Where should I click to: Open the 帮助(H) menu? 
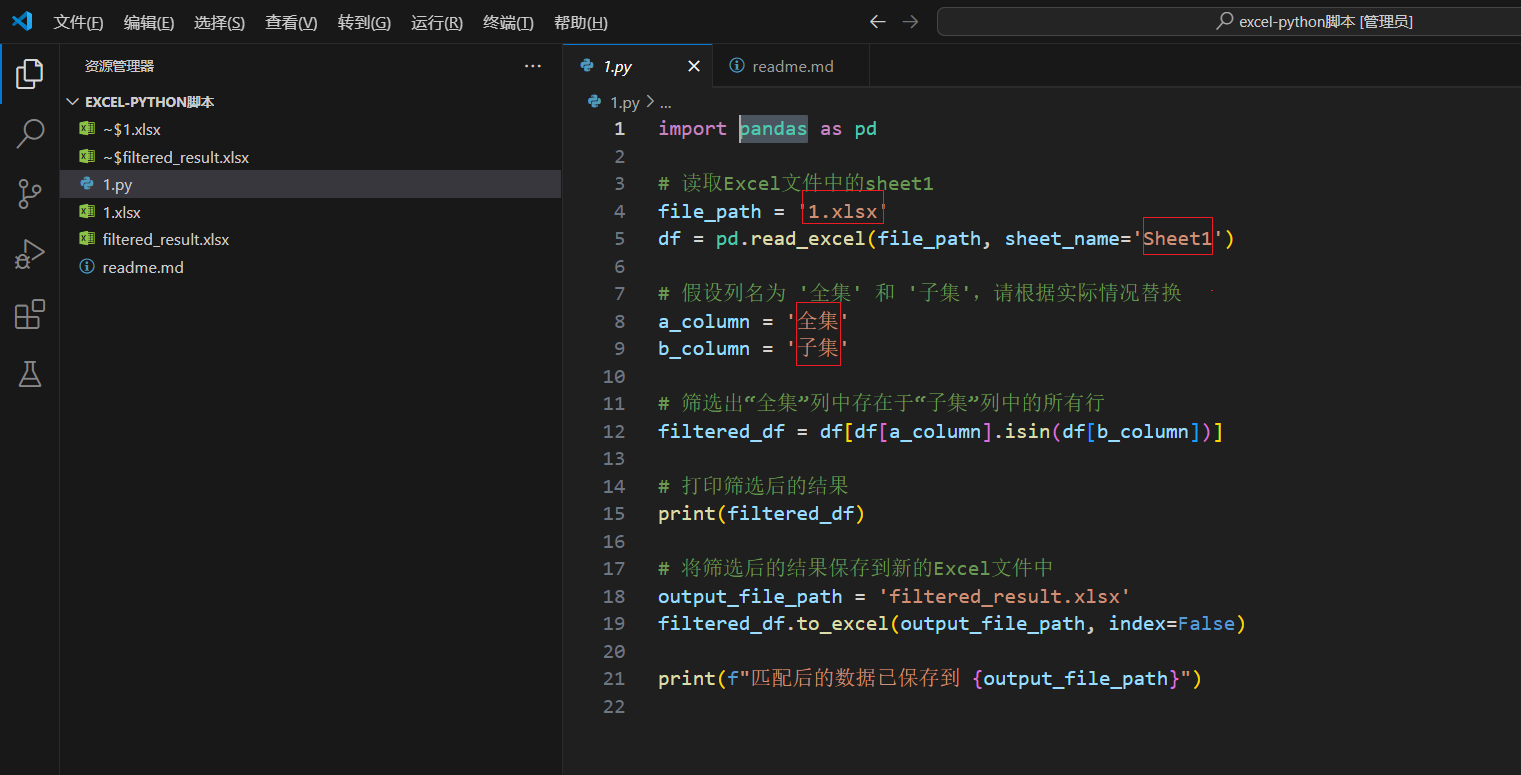[x=580, y=22]
